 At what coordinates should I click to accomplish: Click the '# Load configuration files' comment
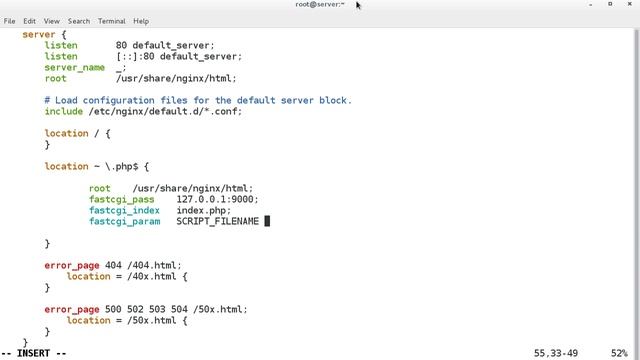click(198, 100)
